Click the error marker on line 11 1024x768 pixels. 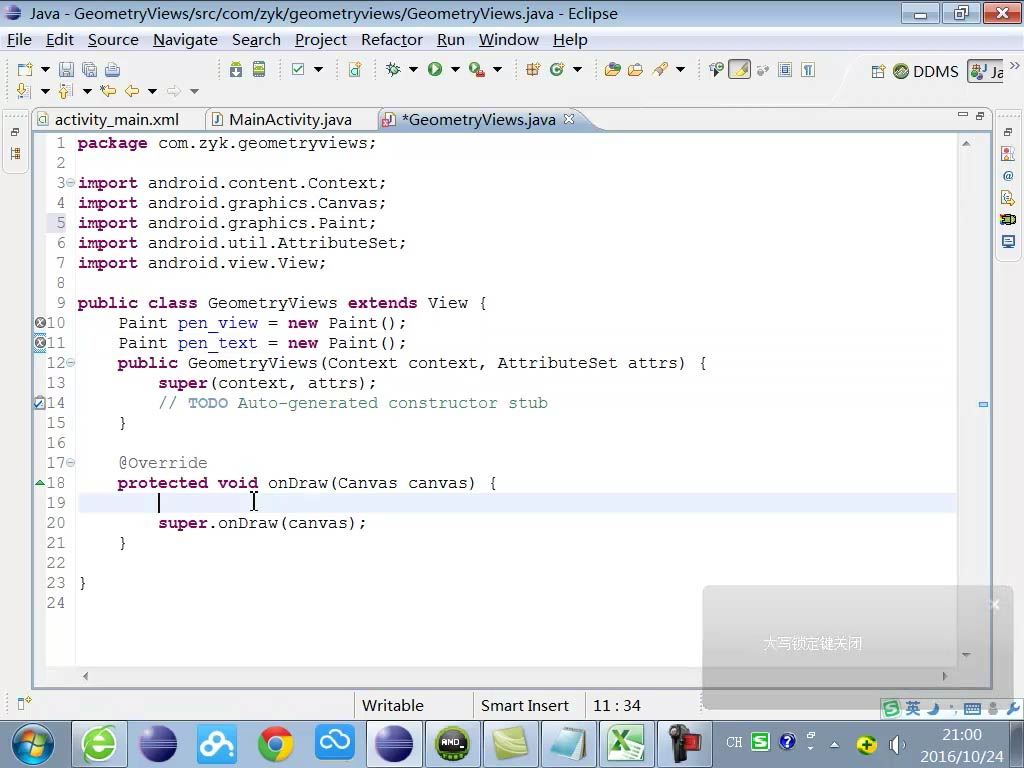40,343
